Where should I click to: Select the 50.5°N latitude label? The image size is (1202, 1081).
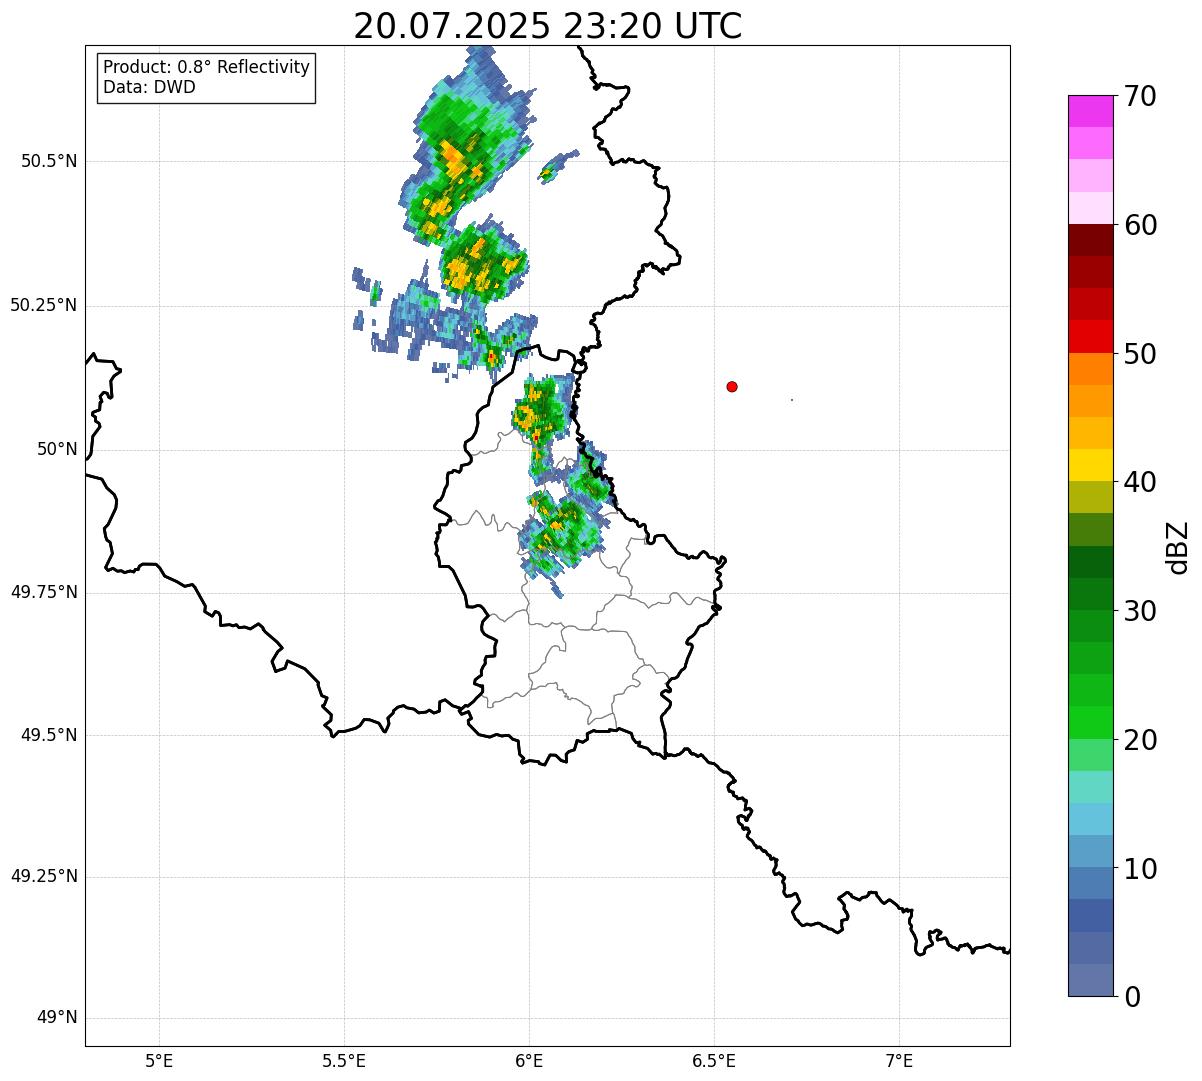[49, 161]
